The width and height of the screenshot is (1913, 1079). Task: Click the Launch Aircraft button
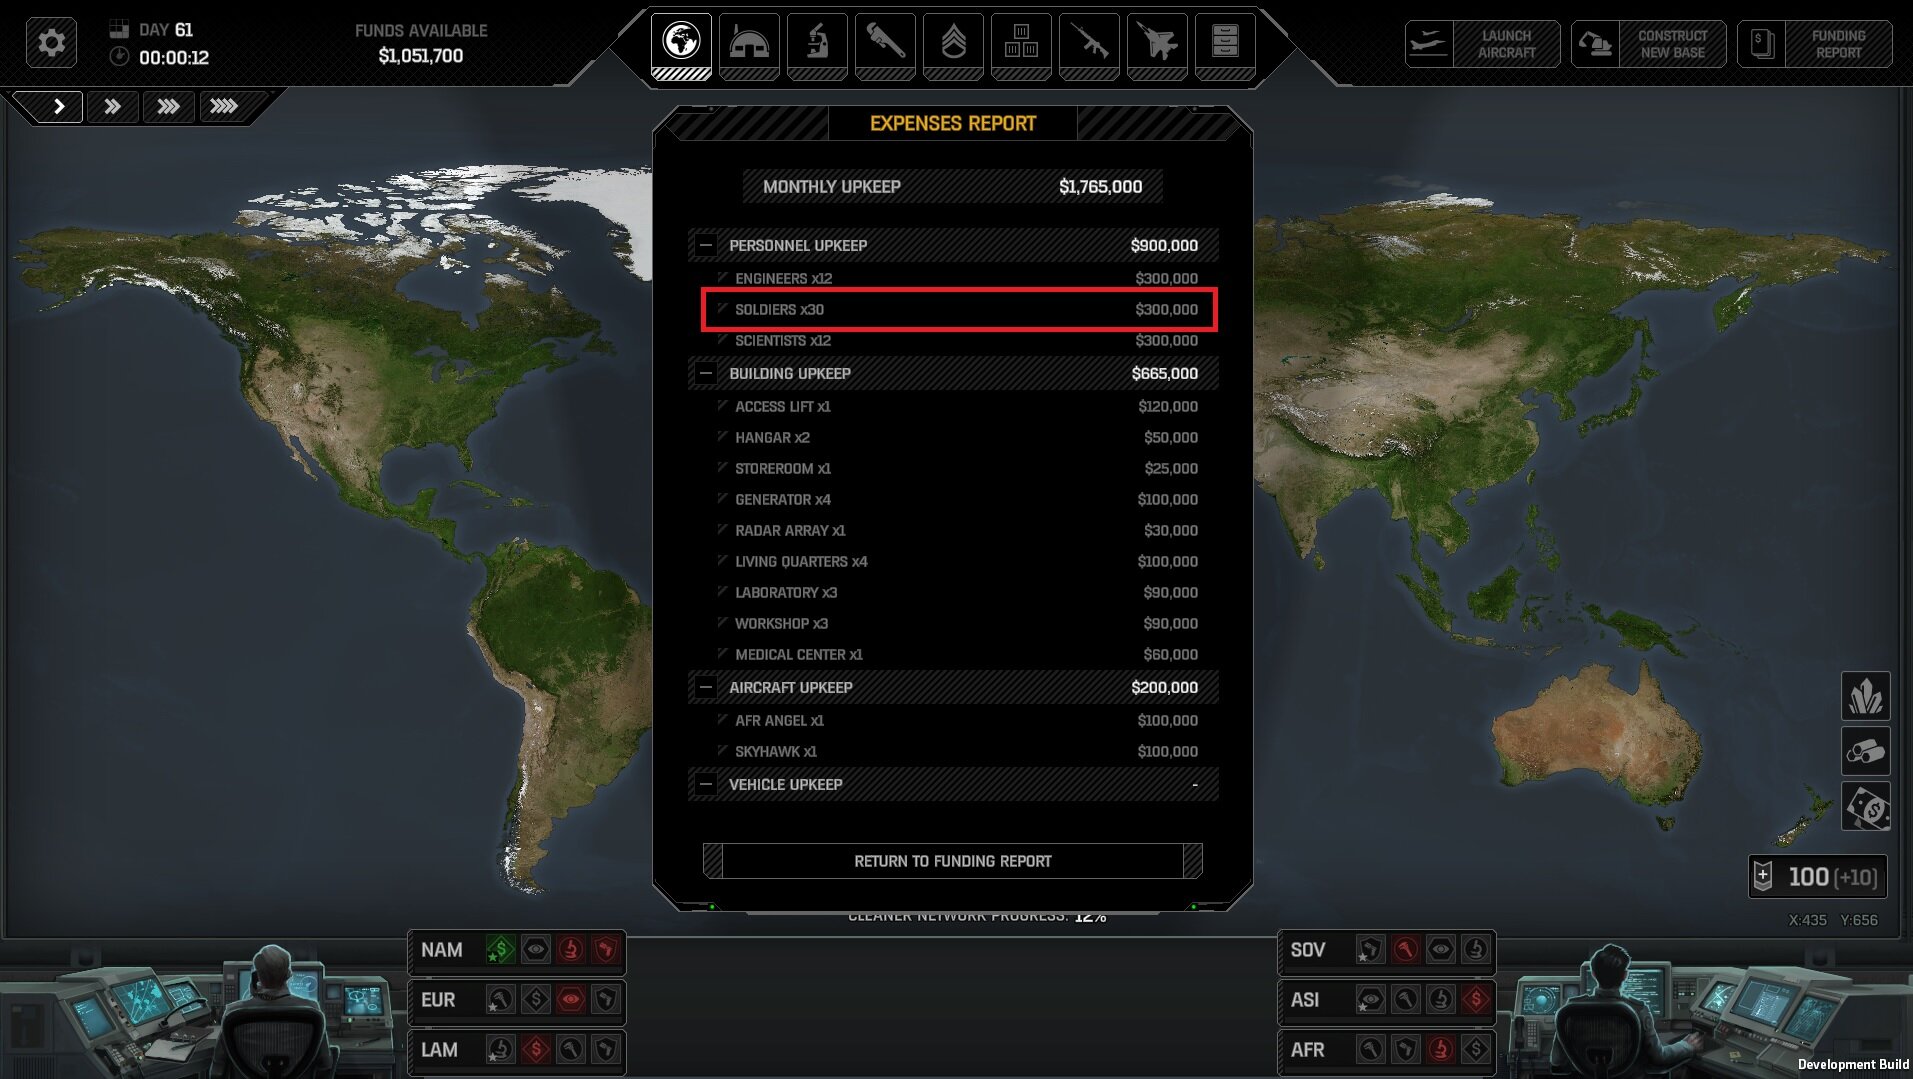coord(1482,44)
